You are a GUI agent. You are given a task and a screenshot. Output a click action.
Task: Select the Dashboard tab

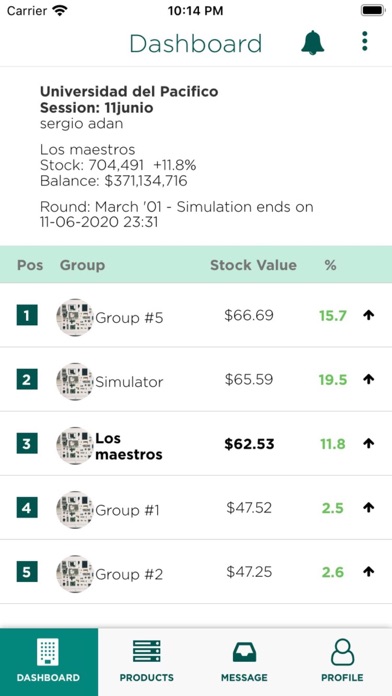(x=49, y=661)
